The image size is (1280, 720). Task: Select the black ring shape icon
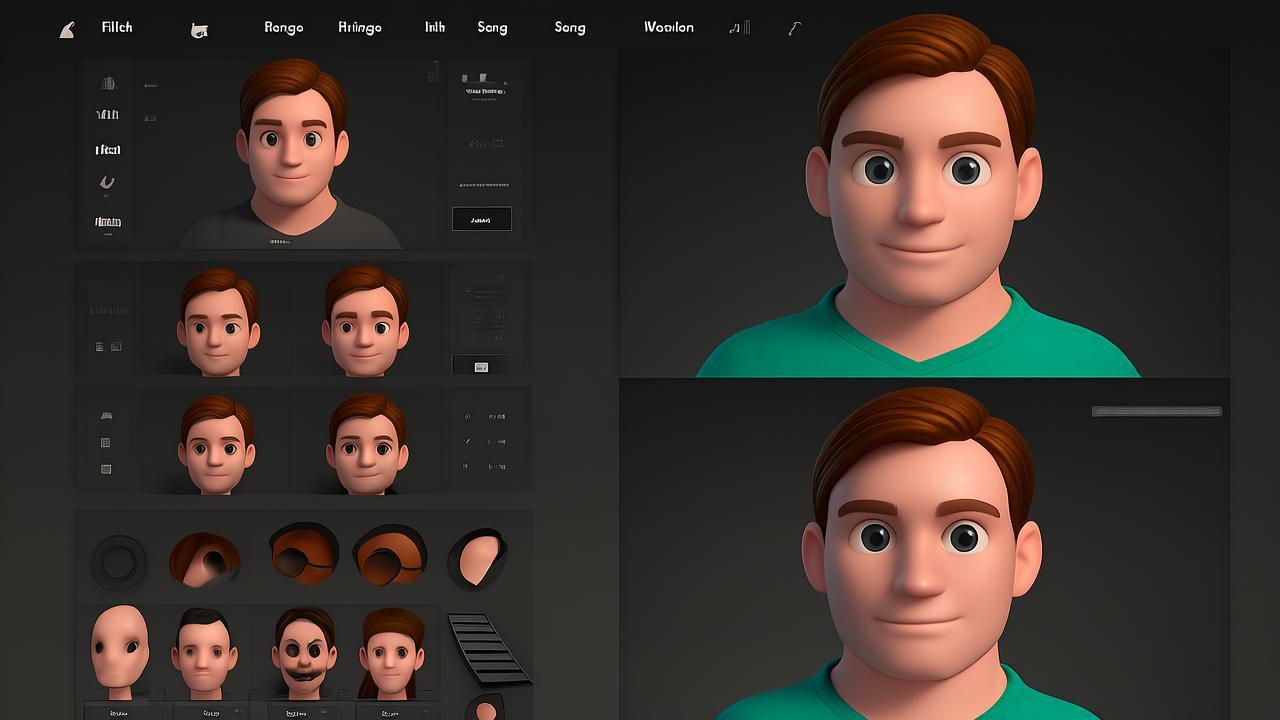118,562
